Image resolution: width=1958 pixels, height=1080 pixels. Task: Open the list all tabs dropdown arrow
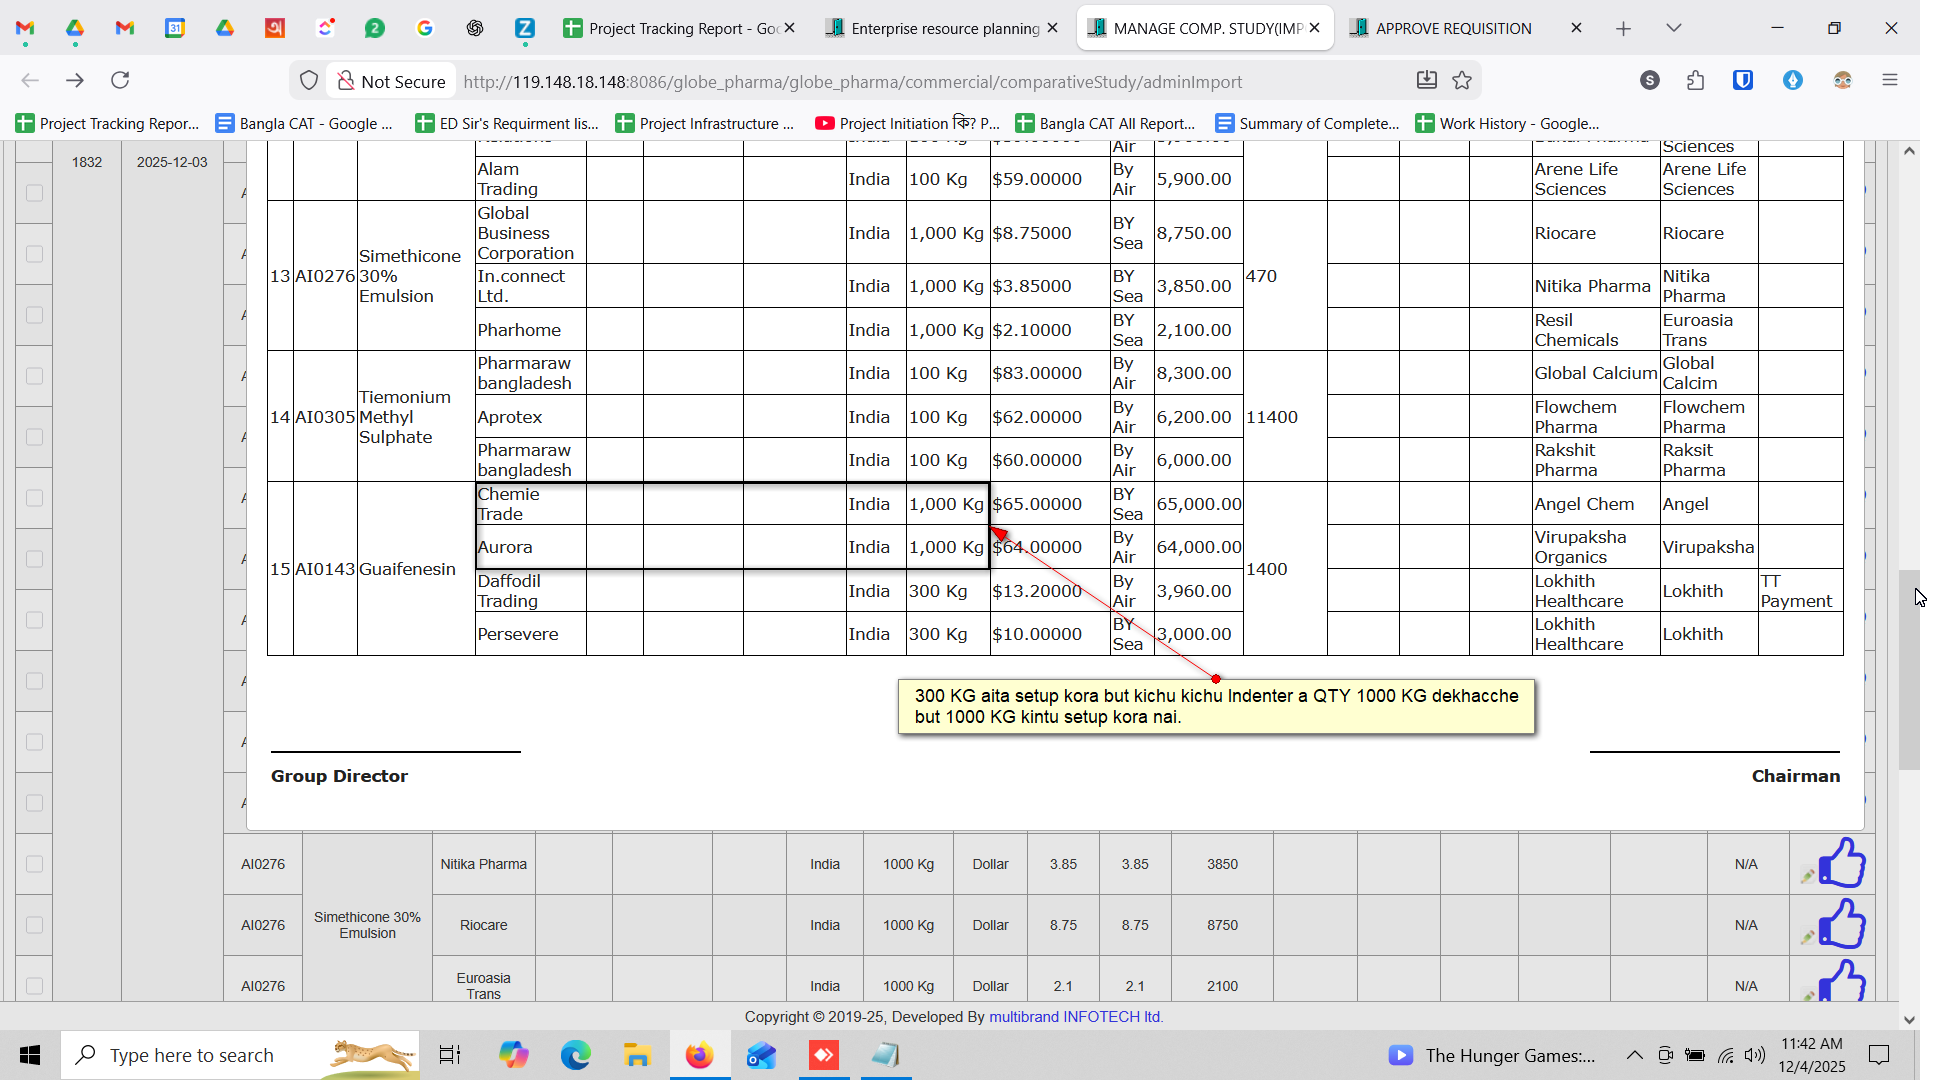pyautogui.click(x=1673, y=28)
